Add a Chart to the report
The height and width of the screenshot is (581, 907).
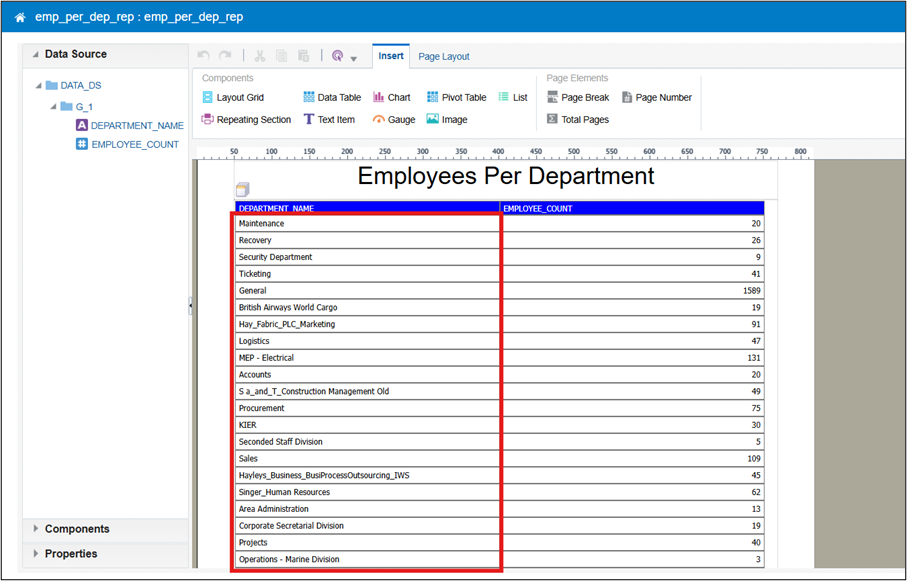[x=391, y=98]
